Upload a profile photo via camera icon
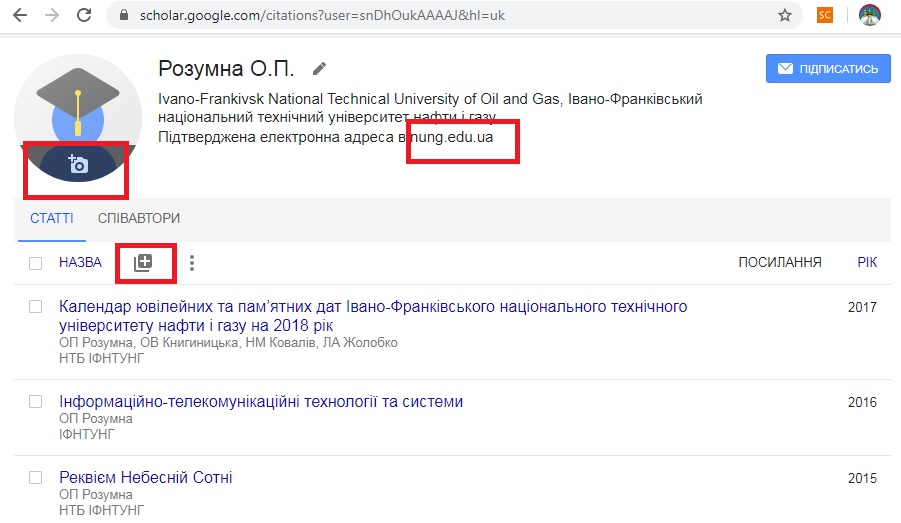This screenshot has width=901, height=523. click(x=78, y=164)
